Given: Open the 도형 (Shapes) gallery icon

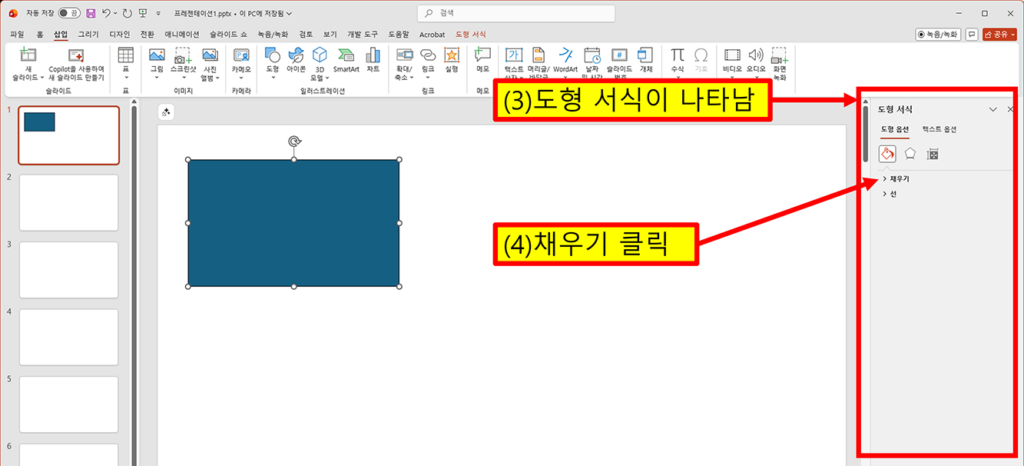Looking at the screenshot, I should point(272,55).
